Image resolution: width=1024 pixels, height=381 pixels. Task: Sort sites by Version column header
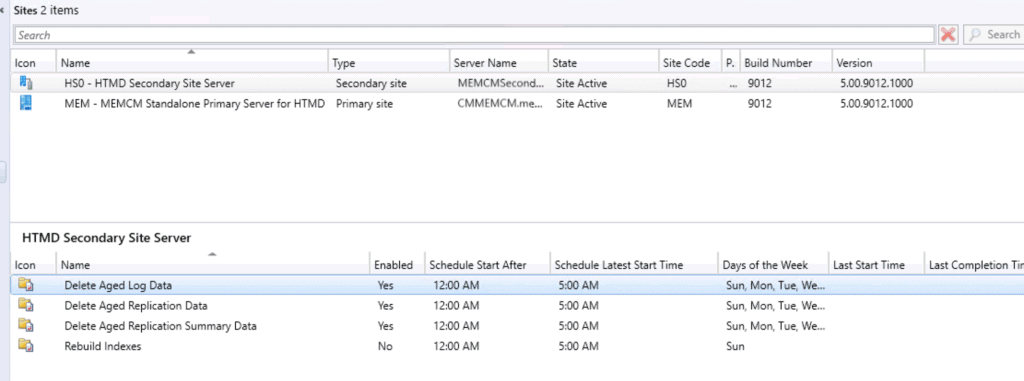878,63
